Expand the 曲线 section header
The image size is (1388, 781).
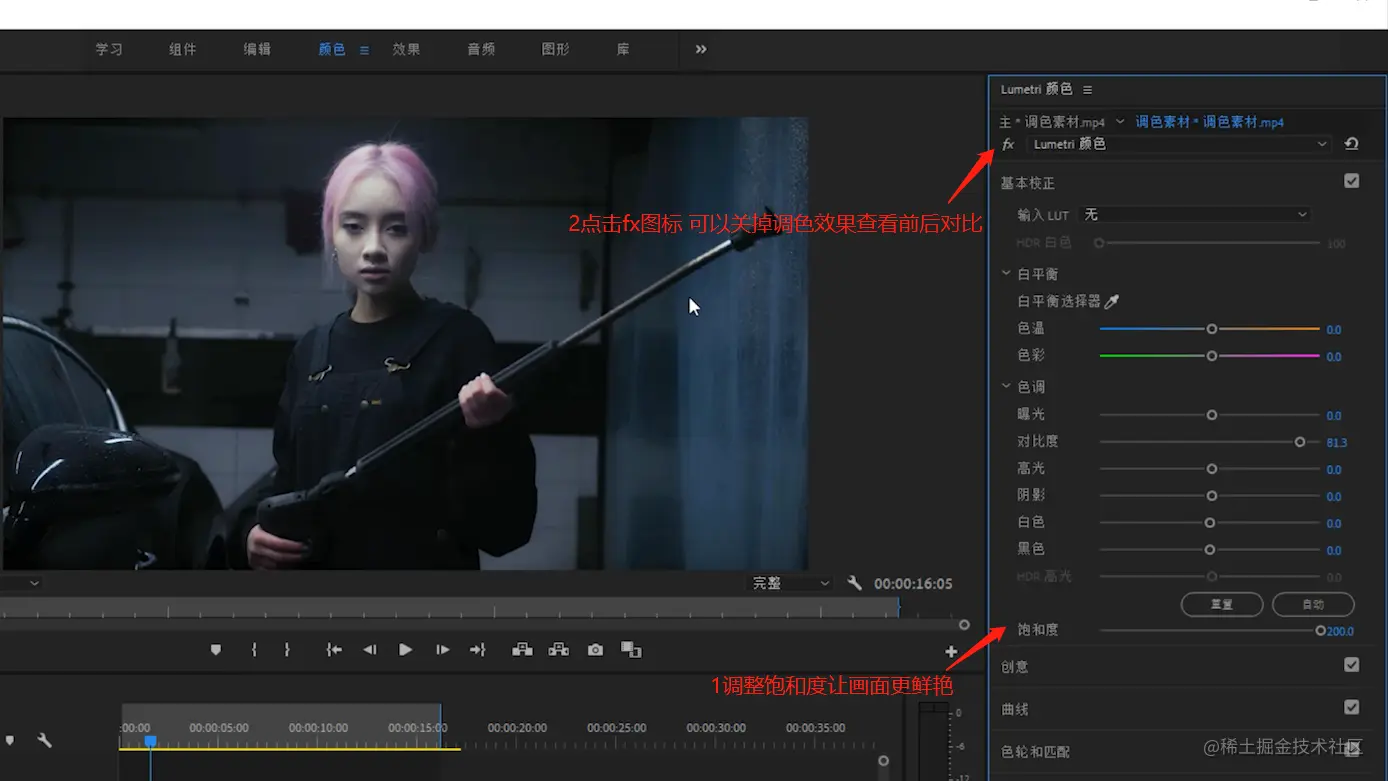[1015, 709]
